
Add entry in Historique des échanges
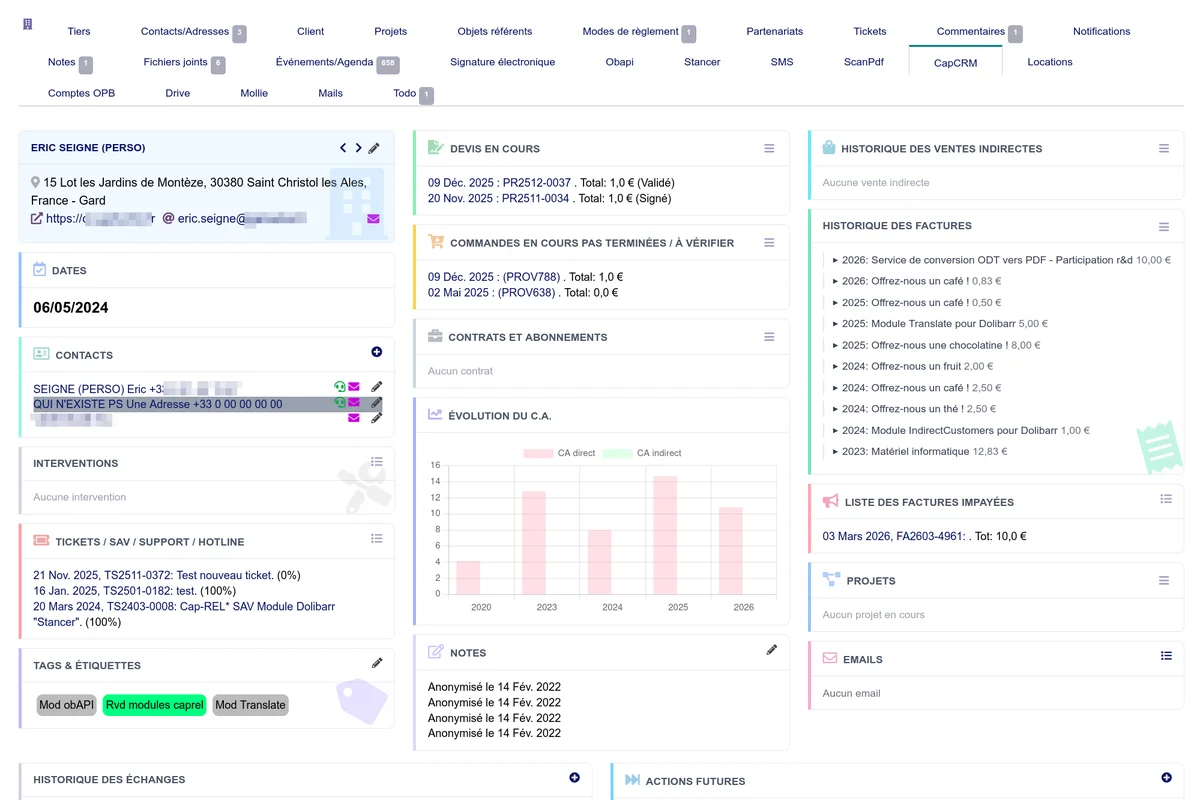pos(574,778)
